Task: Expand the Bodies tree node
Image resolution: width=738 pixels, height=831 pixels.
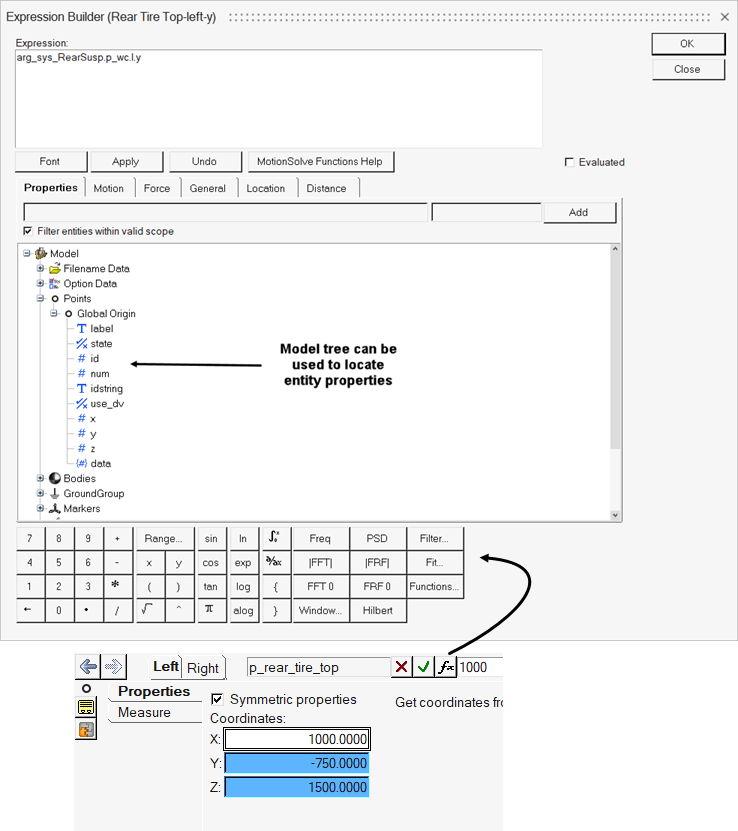Action: 41,479
